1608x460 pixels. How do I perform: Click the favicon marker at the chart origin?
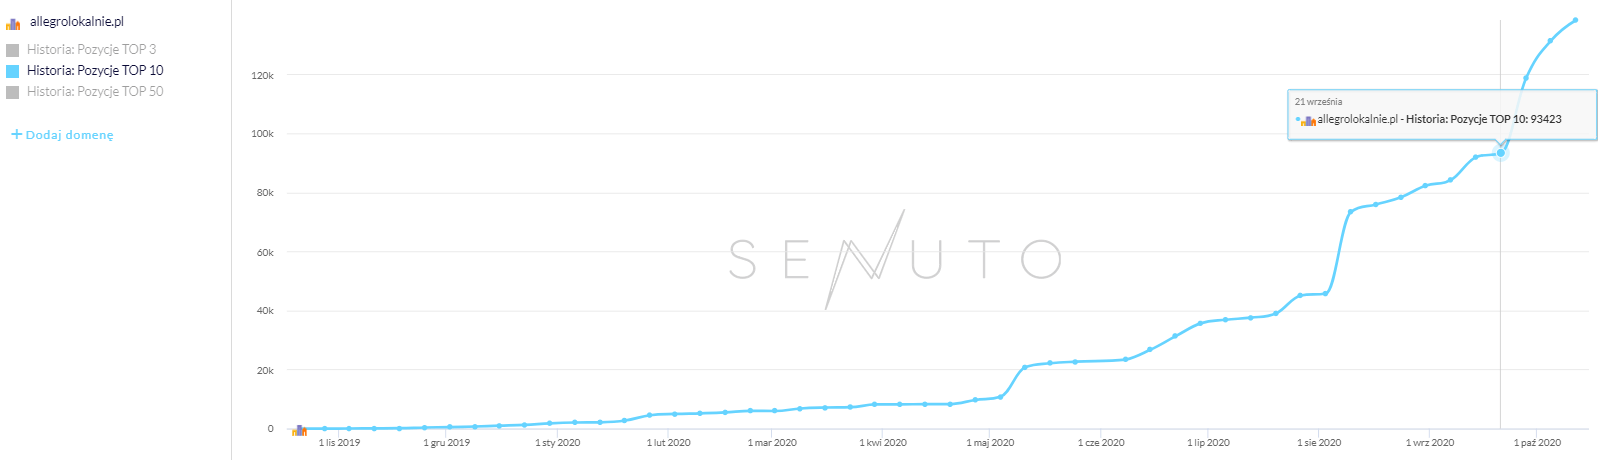click(x=299, y=430)
